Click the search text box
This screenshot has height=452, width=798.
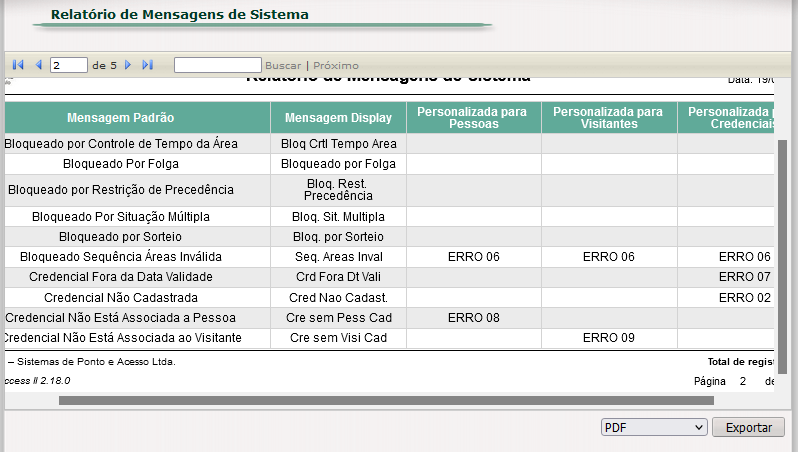218,65
